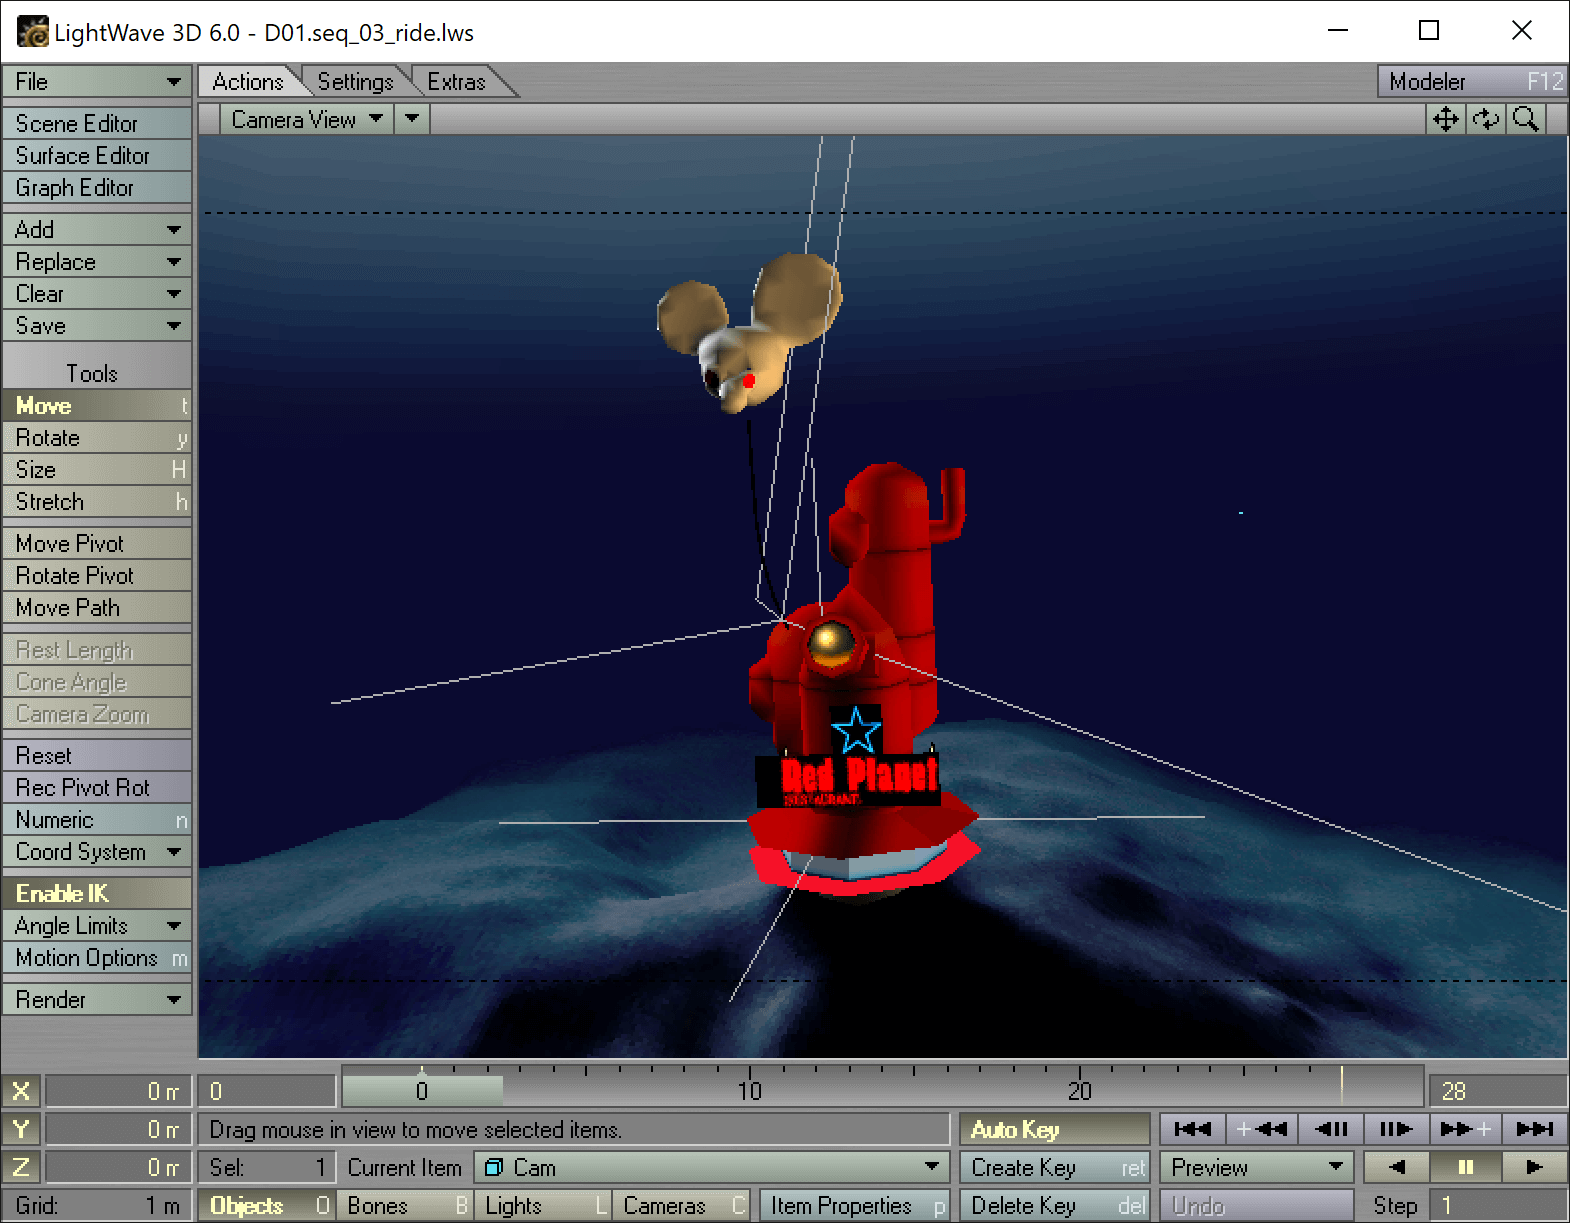The width and height of the screenshot is (1570, 1223).
Task: Expand the Save dropdown menu
Action: click(97, 325)
